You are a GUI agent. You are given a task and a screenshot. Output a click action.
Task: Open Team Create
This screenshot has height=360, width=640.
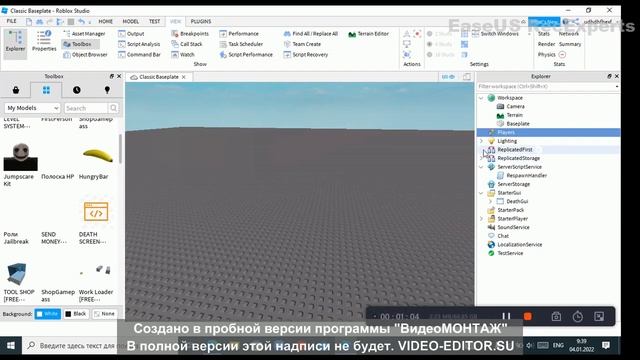pyautogui.click(x=302, y=44)
